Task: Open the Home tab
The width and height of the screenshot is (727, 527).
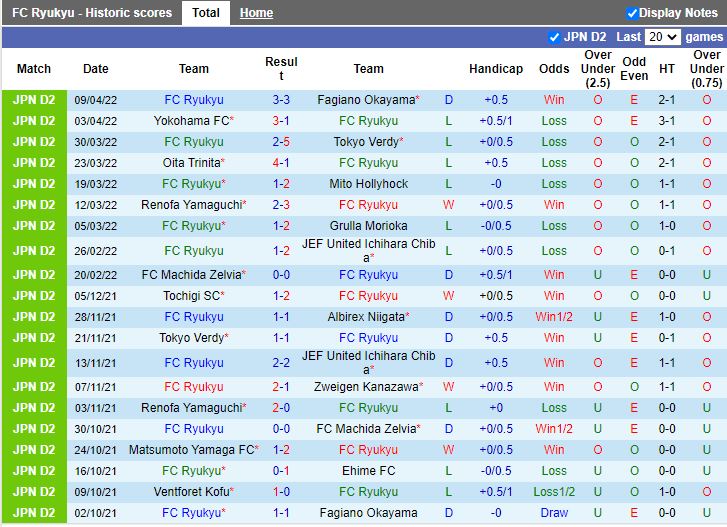Action: point(256,13)
